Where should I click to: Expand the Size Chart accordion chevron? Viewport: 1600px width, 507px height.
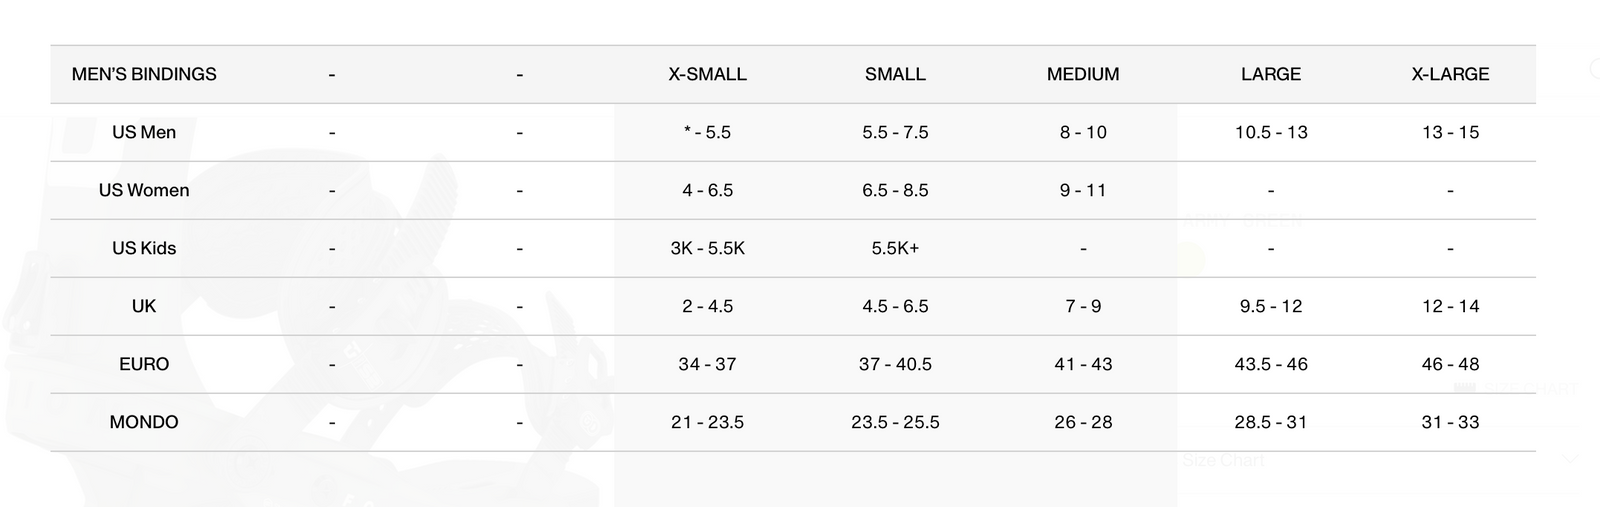[1570, 459]
